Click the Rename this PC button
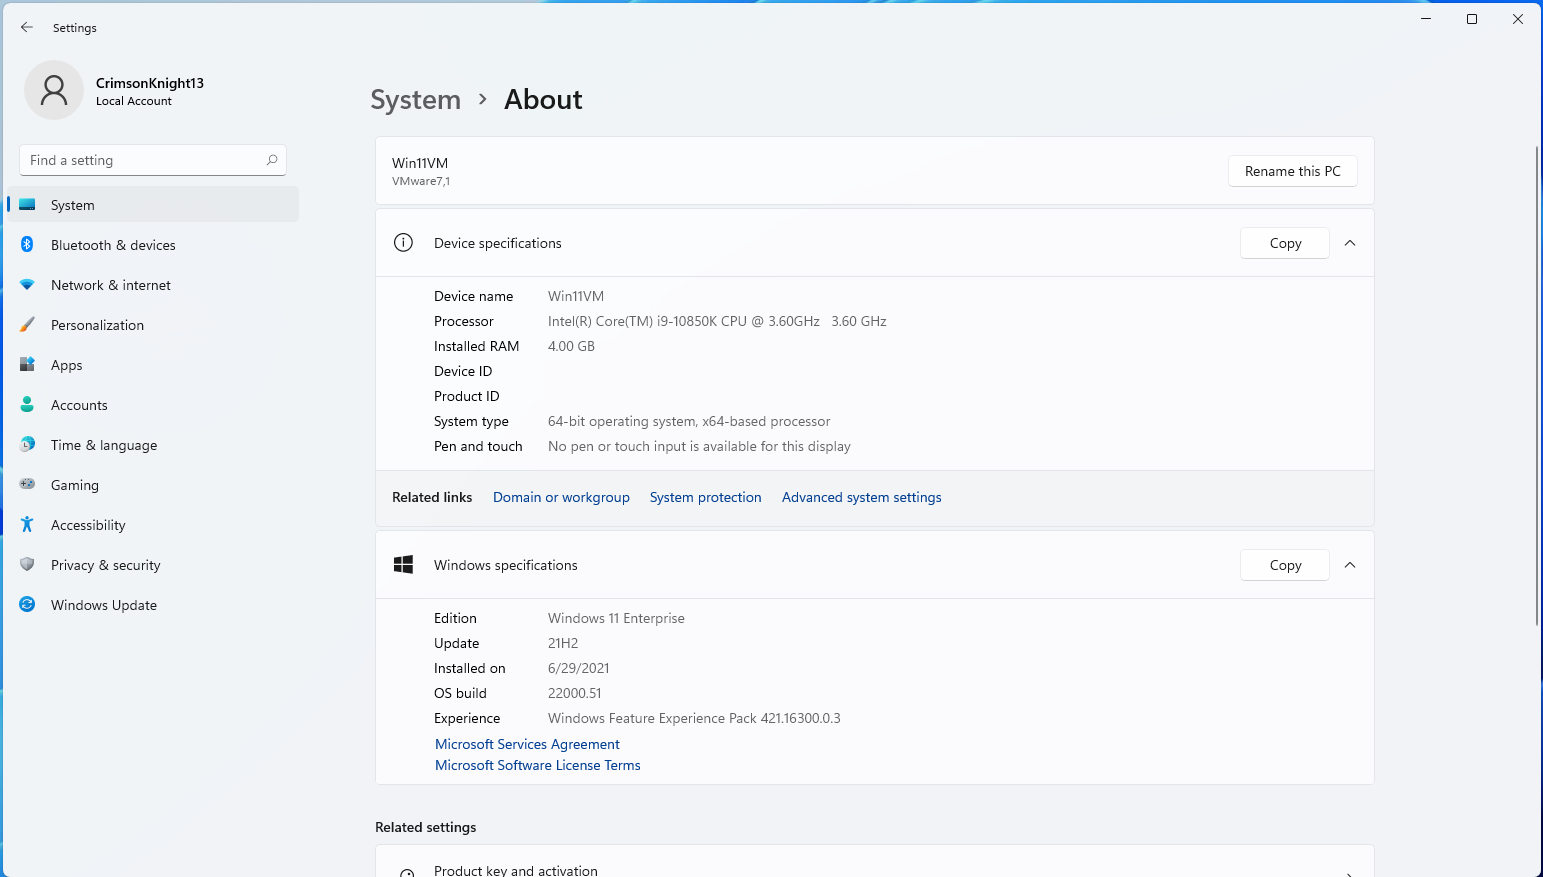This screenshot has width=1543, height=877. (x=1292, y=171)
